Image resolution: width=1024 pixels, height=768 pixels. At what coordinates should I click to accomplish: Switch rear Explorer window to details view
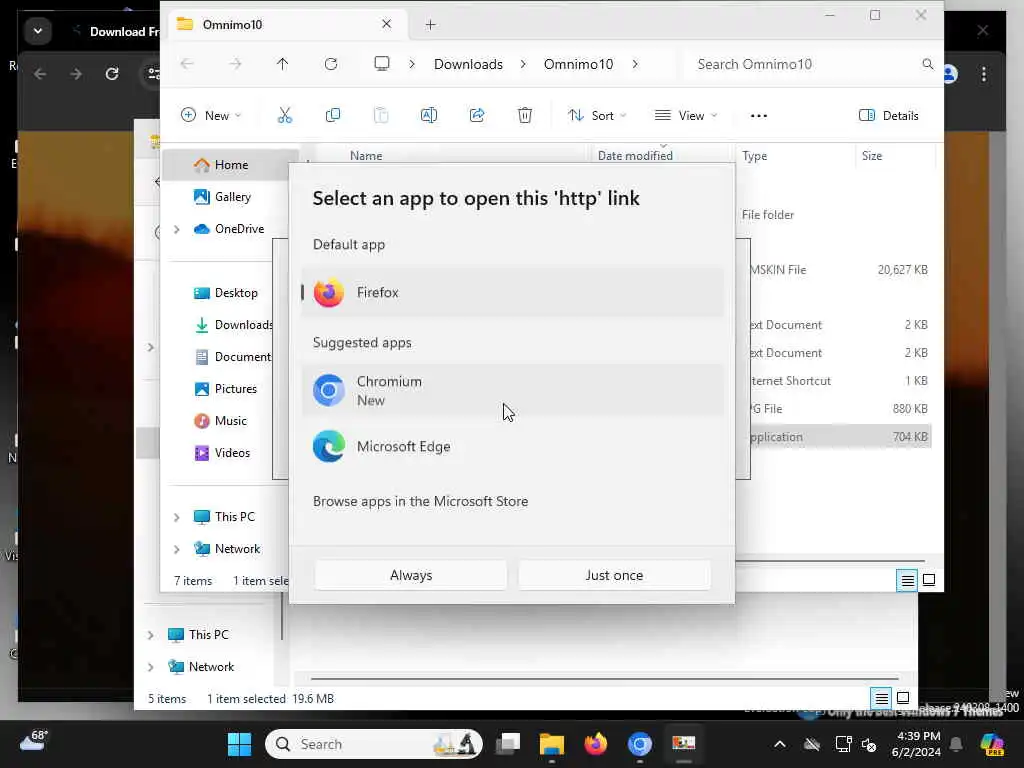coord(882,699)
